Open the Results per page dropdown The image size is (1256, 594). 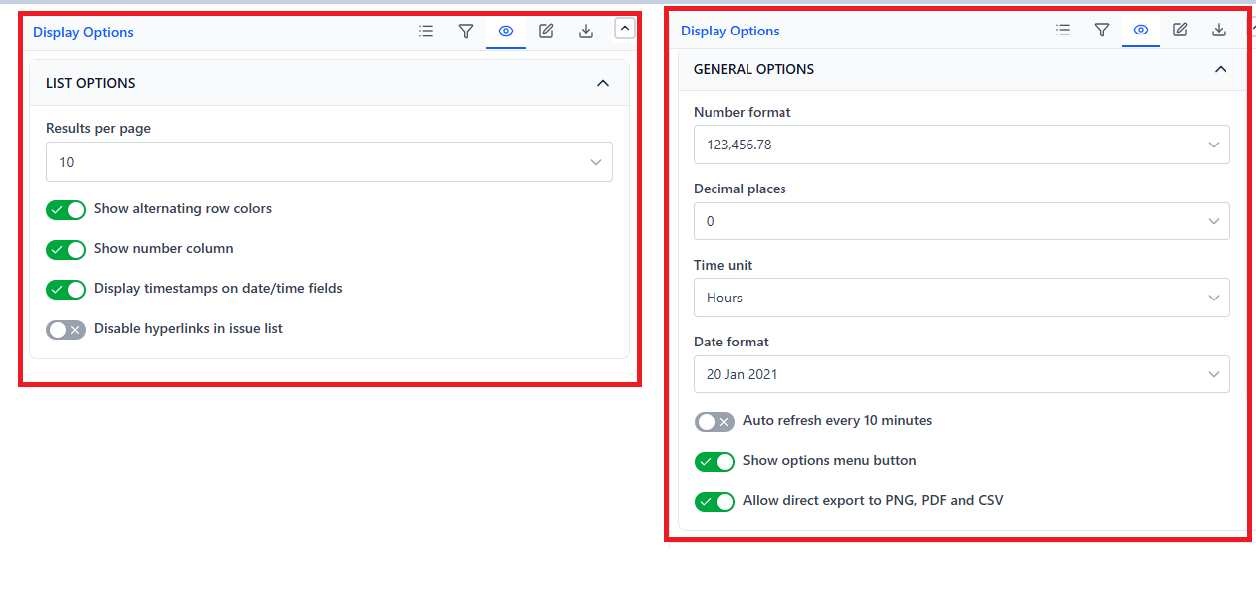point(329,162)
